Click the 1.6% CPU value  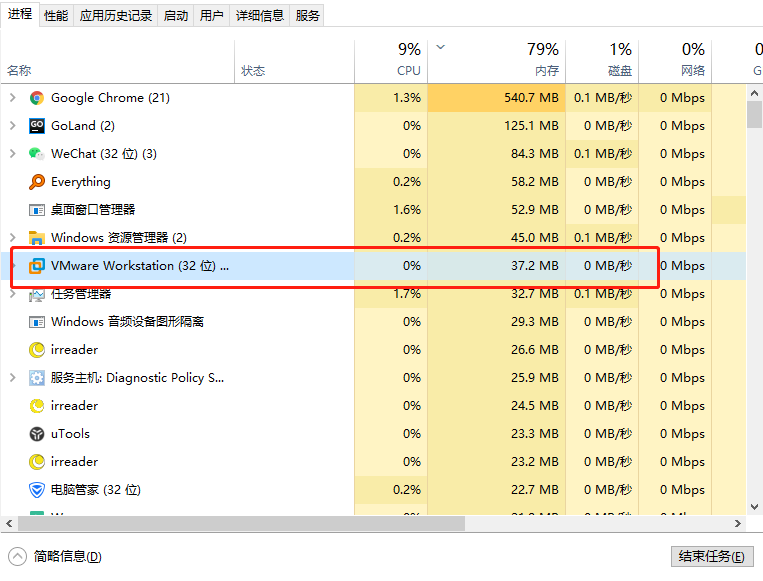(407, 210)
